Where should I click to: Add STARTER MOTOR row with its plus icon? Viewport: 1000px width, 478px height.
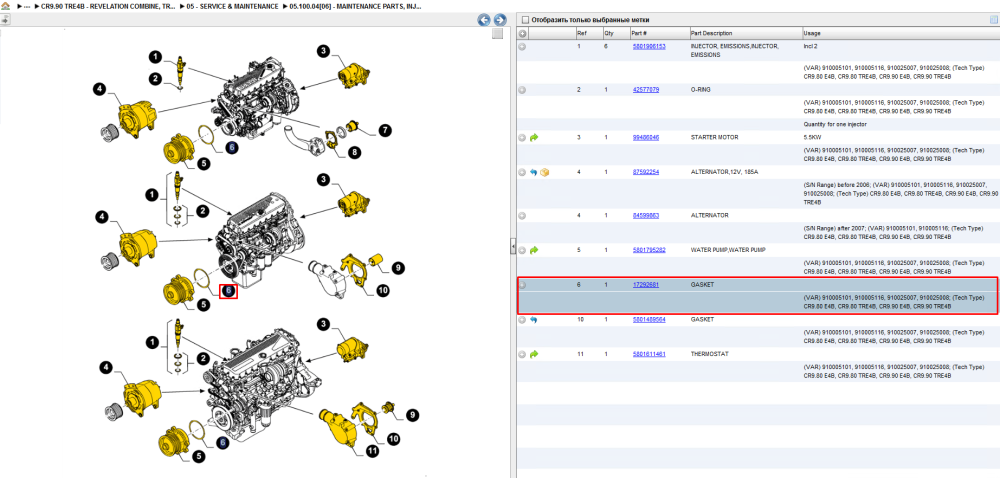point(522,138)
